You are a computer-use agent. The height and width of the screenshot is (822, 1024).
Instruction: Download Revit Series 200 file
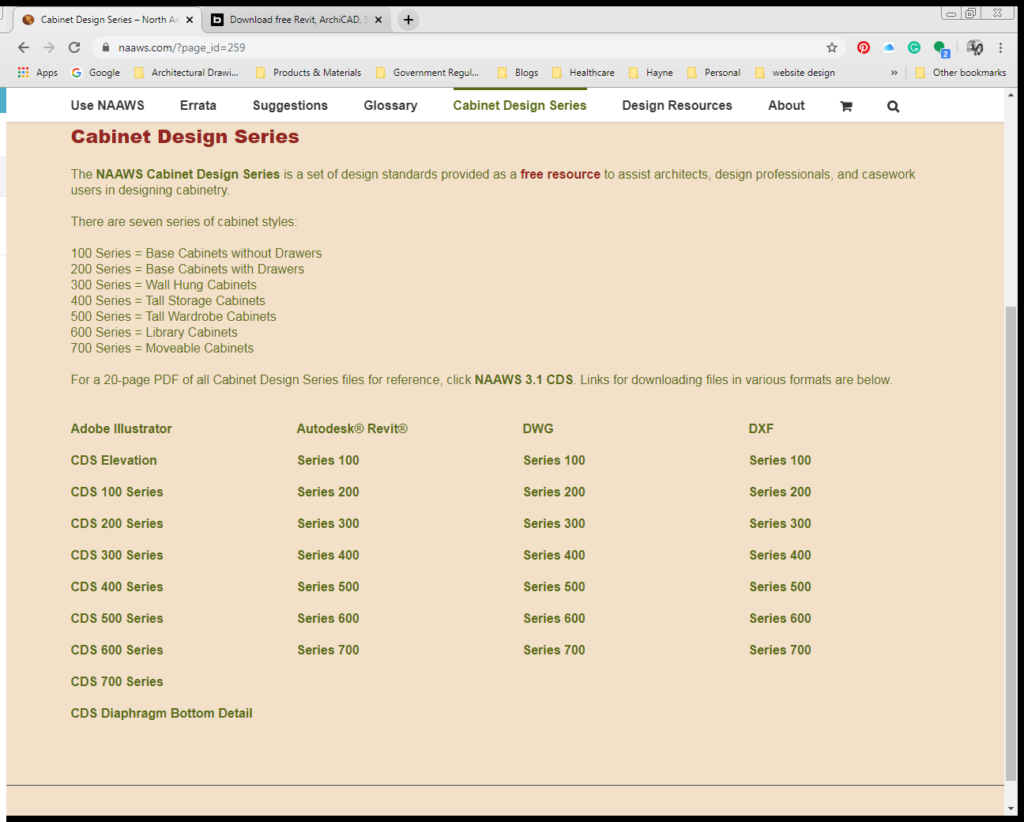[328, 492]
